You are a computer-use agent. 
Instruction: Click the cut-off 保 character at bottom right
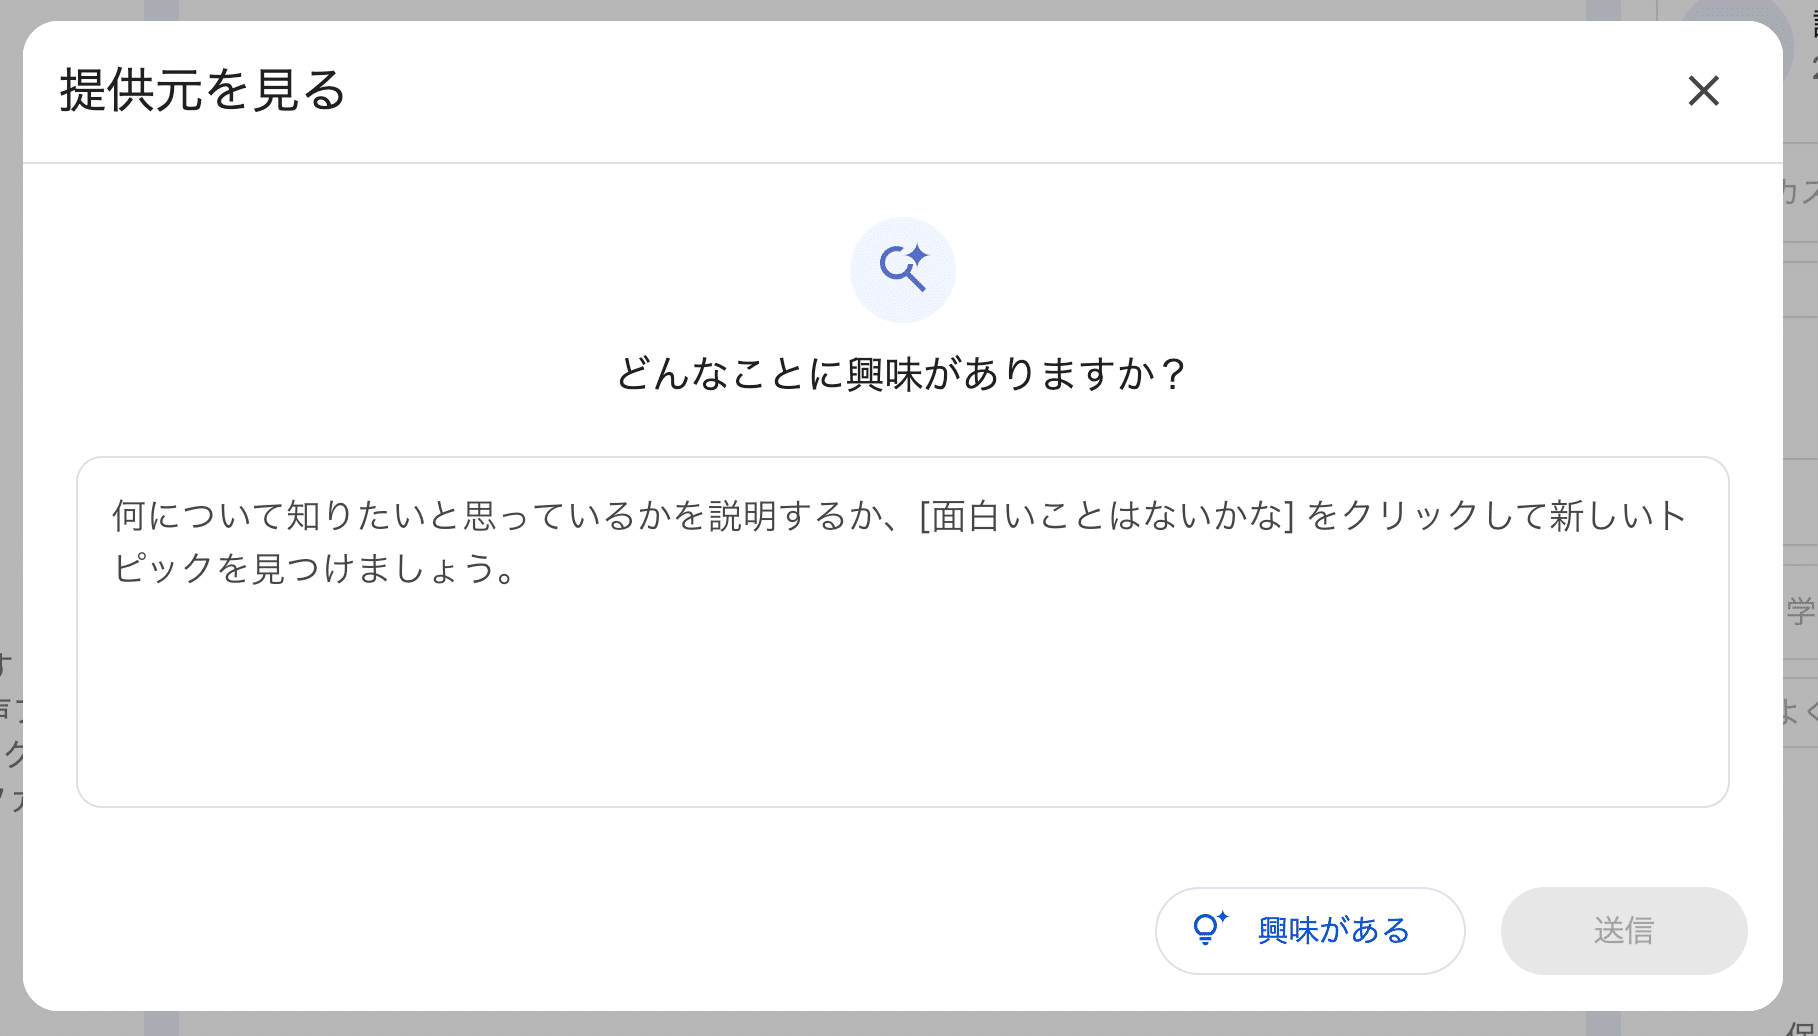pos(1801,1027)
